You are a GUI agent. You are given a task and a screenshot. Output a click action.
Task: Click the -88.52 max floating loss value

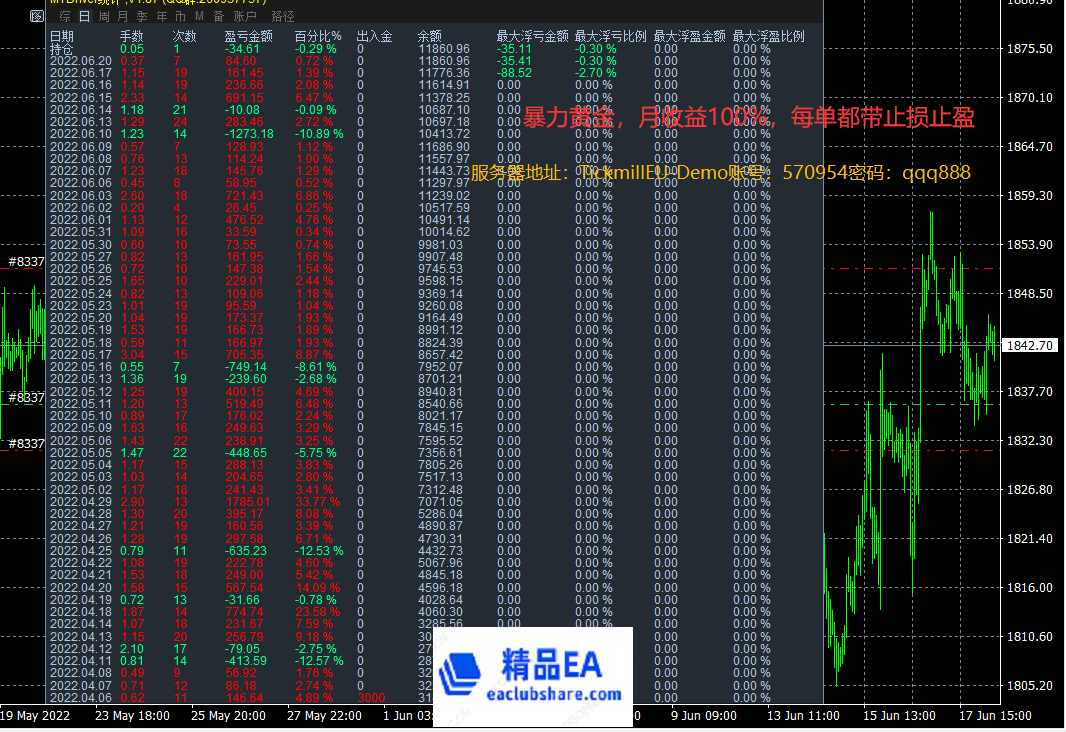[x=515, y=73]
